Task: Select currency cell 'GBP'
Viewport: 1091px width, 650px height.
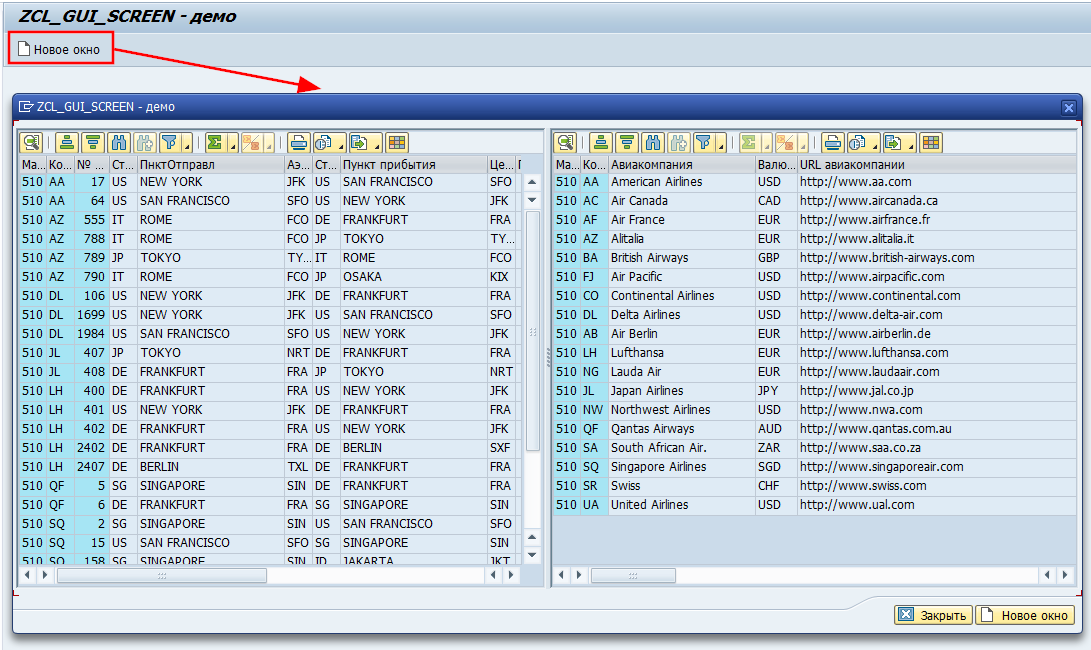Action: (776, 258)
